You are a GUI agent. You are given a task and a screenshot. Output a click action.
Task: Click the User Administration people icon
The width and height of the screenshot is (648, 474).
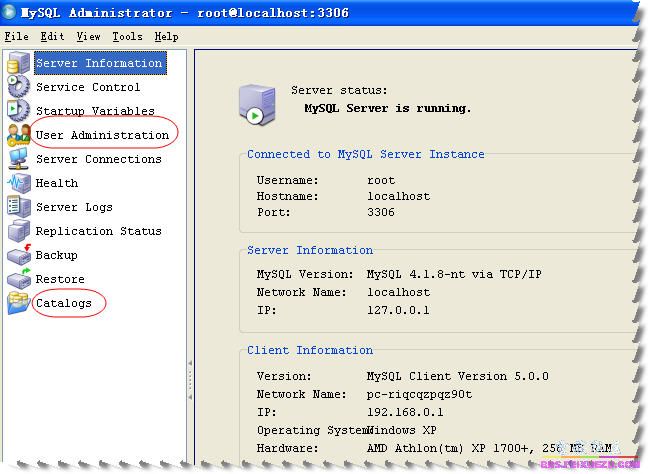(19, 135)
